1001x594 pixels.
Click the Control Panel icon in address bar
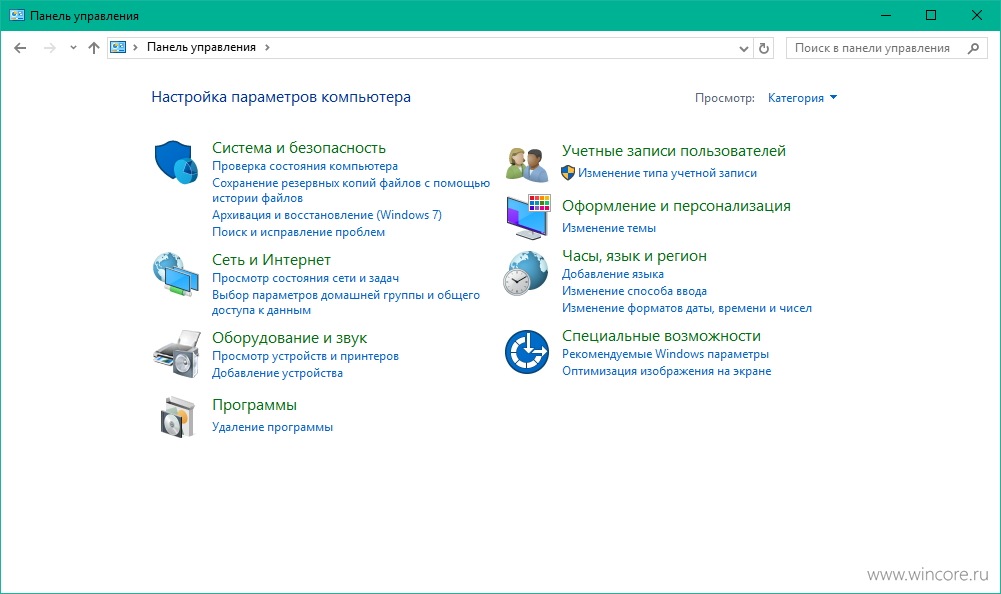pos(118,47)
